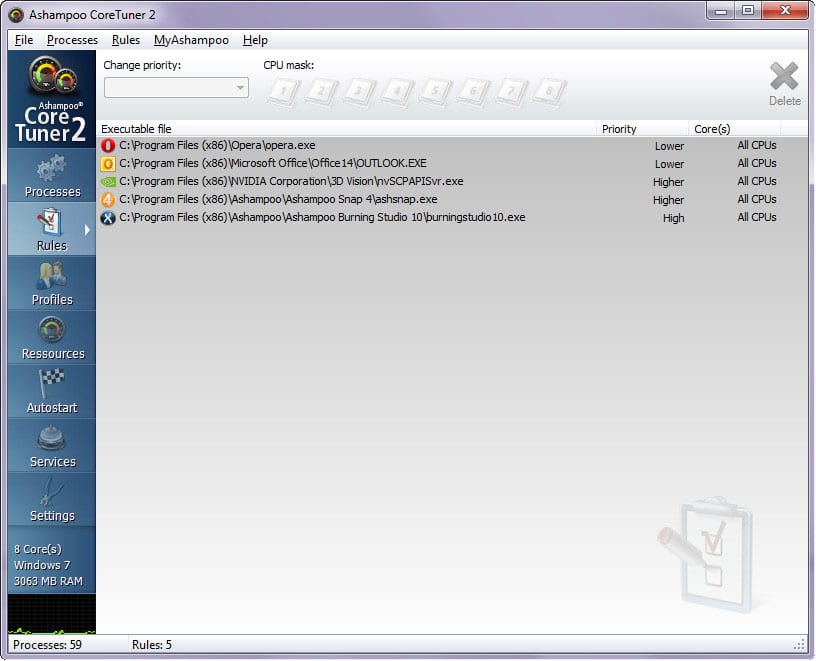Viewport: 816px width, 661px height.
Task: Click All CPUs for OUTLOOK.EXE
Action: [x=757, y=163]
